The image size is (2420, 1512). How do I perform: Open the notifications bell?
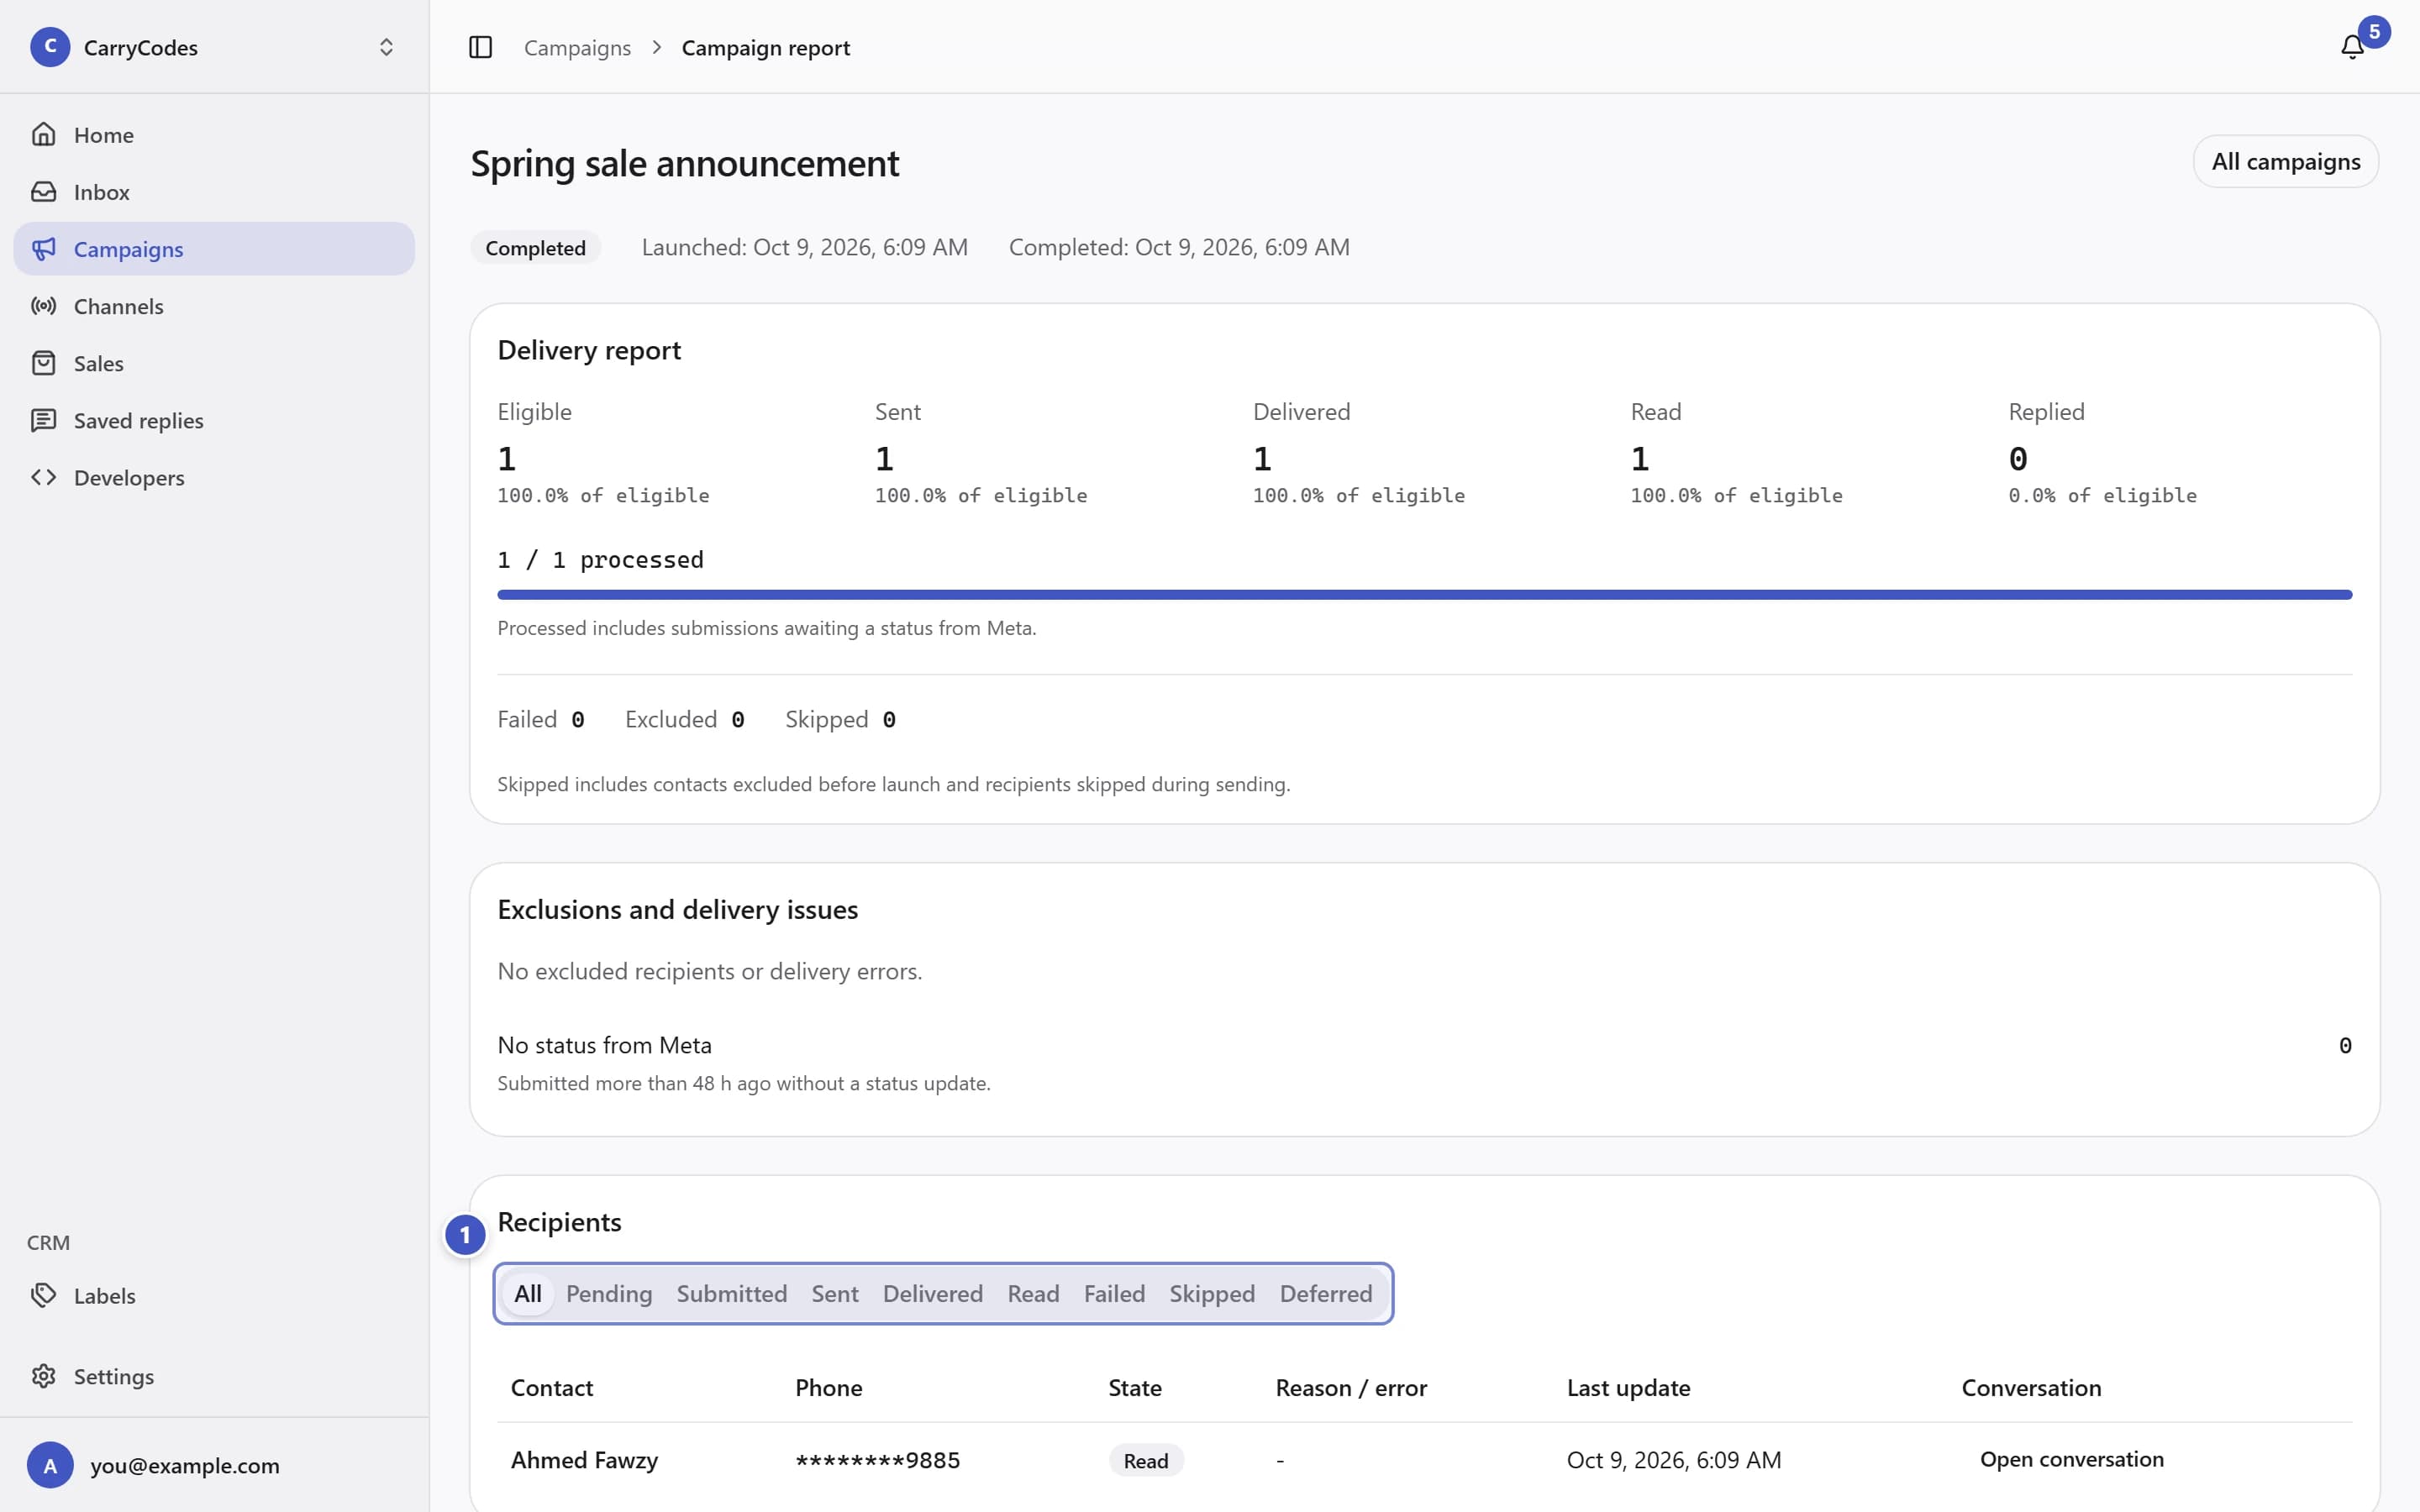(2352, 47)
